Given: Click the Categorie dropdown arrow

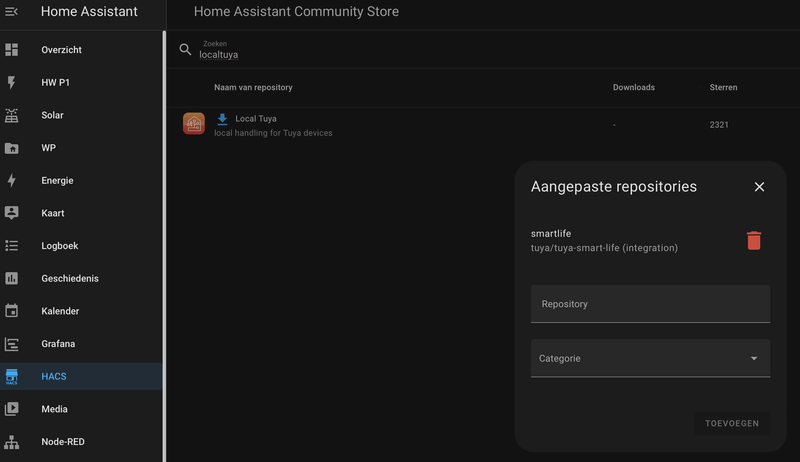Looking at the screenshot, I should pyautogui.click(x=754, y=358).
